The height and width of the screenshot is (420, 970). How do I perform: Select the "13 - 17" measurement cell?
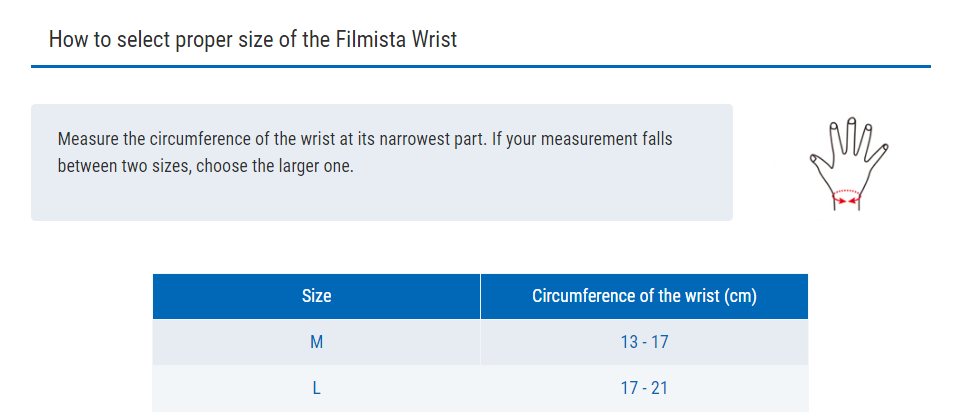(644, 342)
